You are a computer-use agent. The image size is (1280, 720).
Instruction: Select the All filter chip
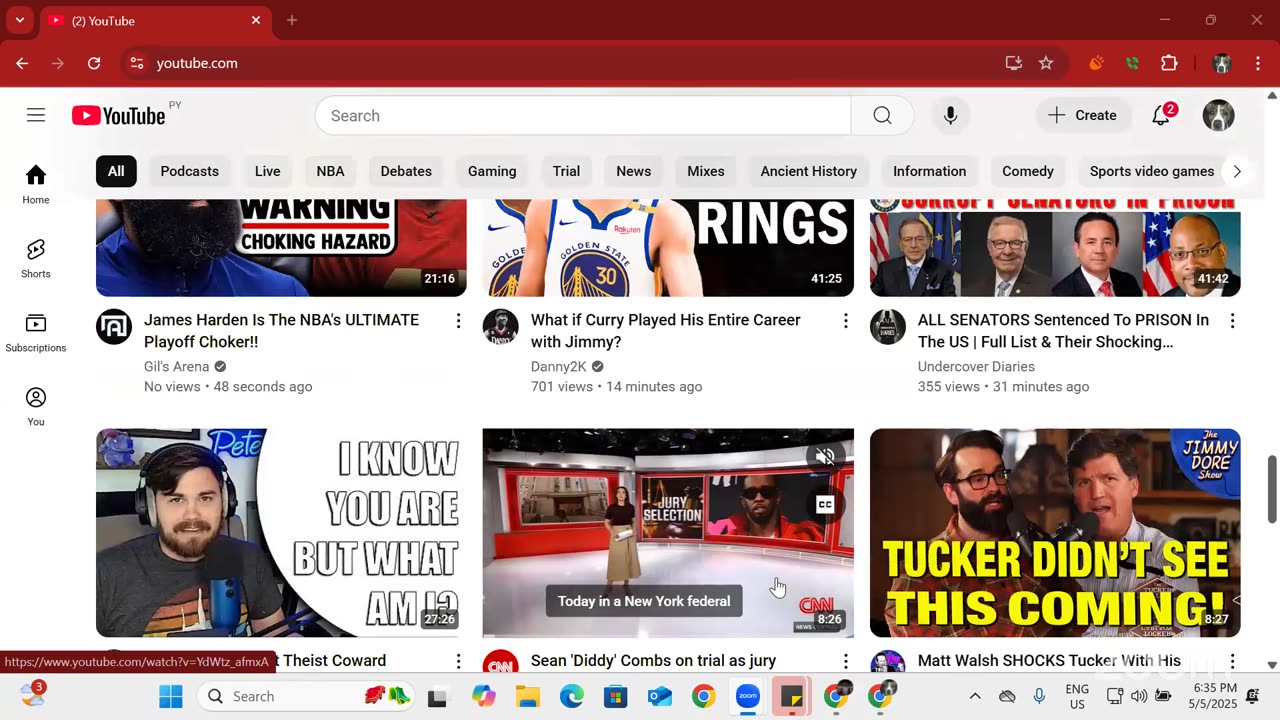coord(116,171)
